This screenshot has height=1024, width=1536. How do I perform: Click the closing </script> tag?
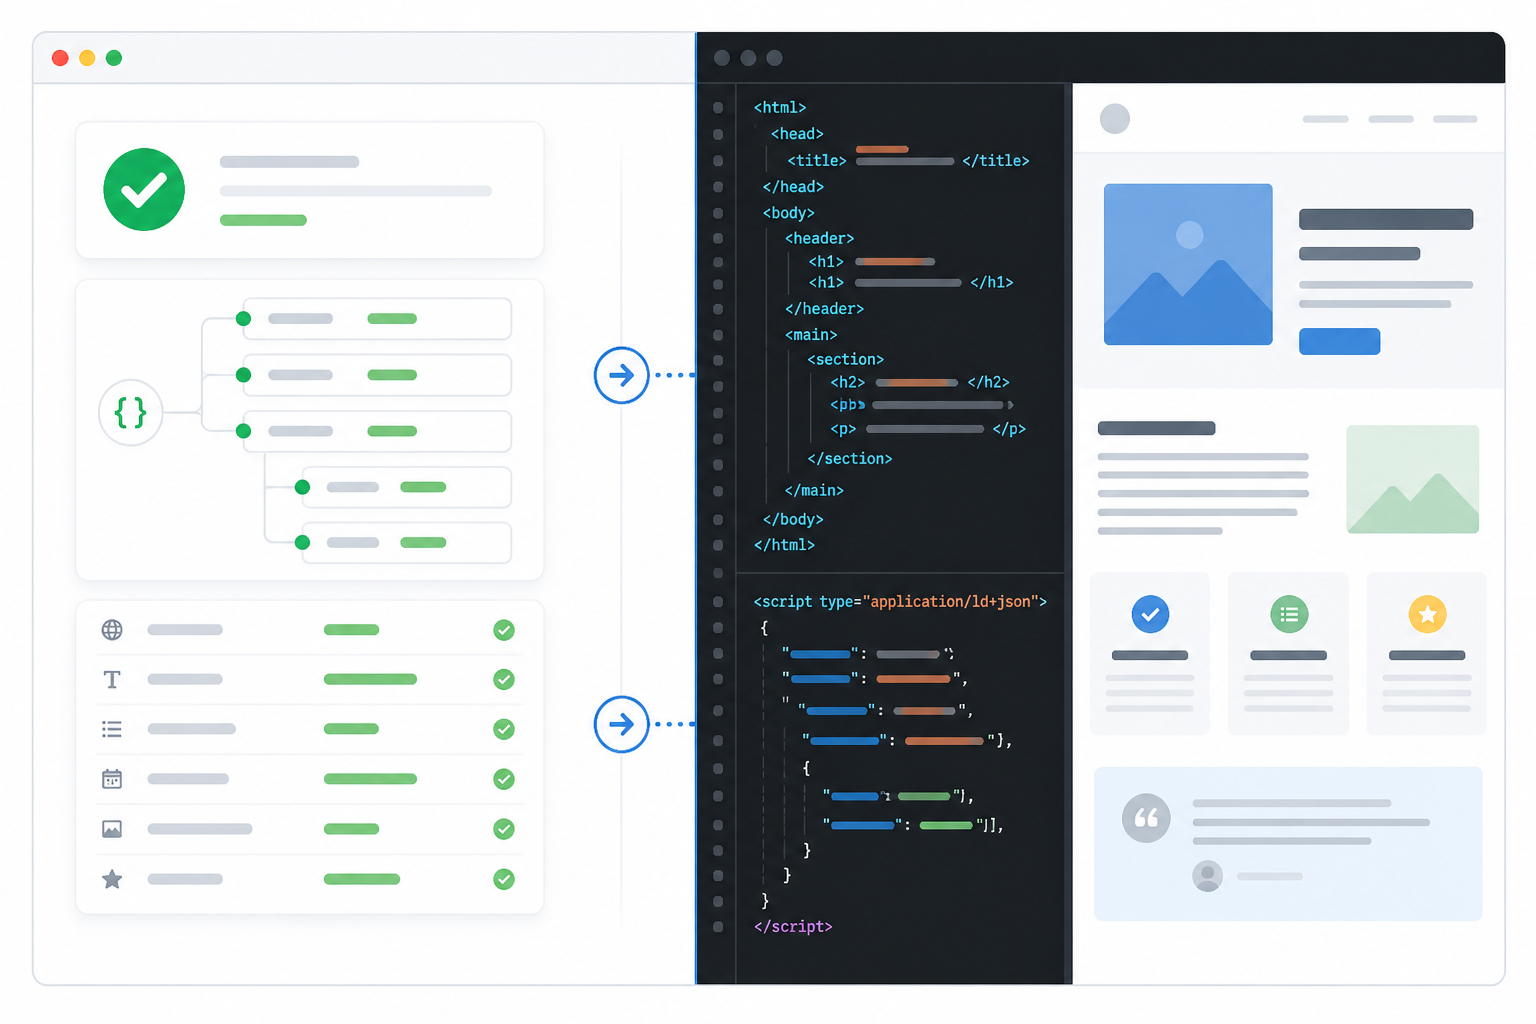793,926
